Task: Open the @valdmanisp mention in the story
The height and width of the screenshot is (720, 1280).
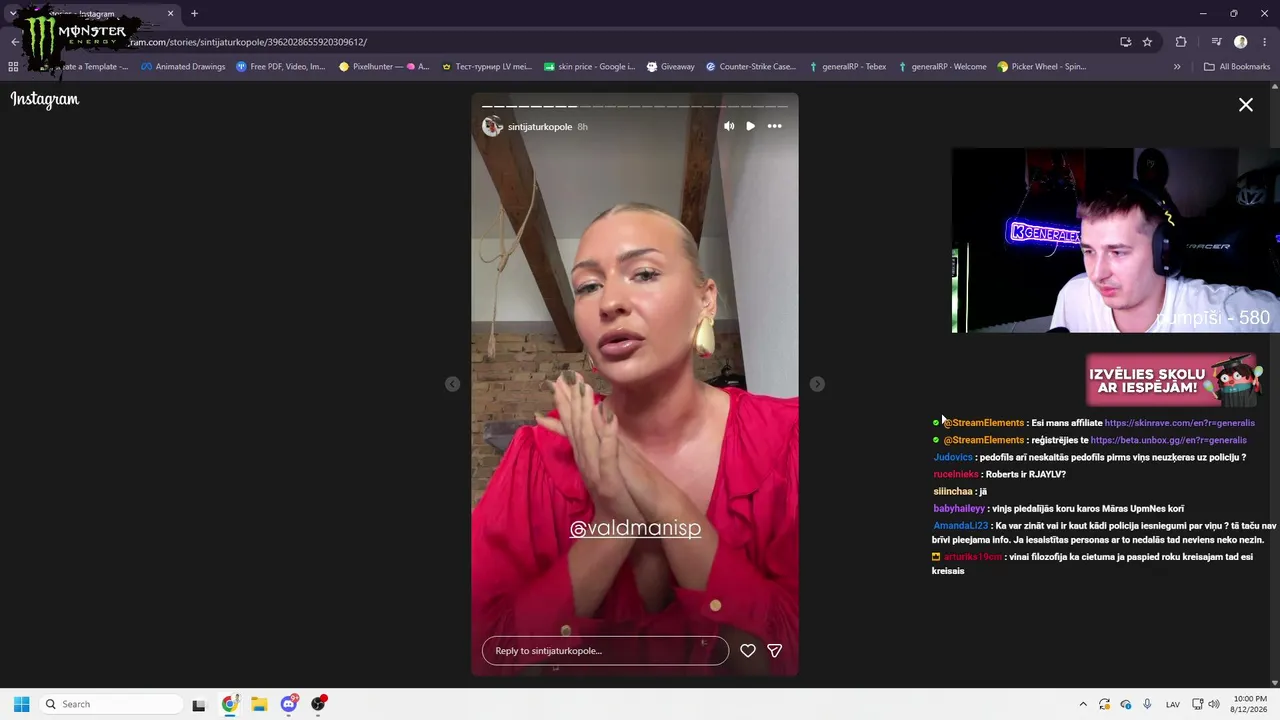Action: [635, 528]
